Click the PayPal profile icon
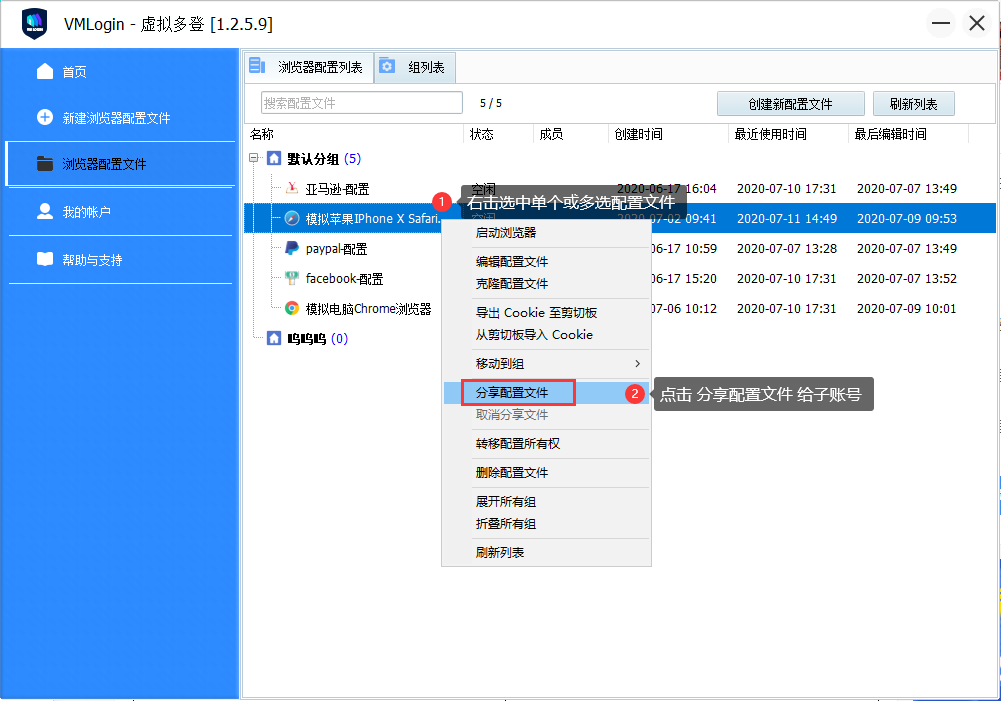The width and height of the screenshot is (1001, 701). (x=291, y=248)
